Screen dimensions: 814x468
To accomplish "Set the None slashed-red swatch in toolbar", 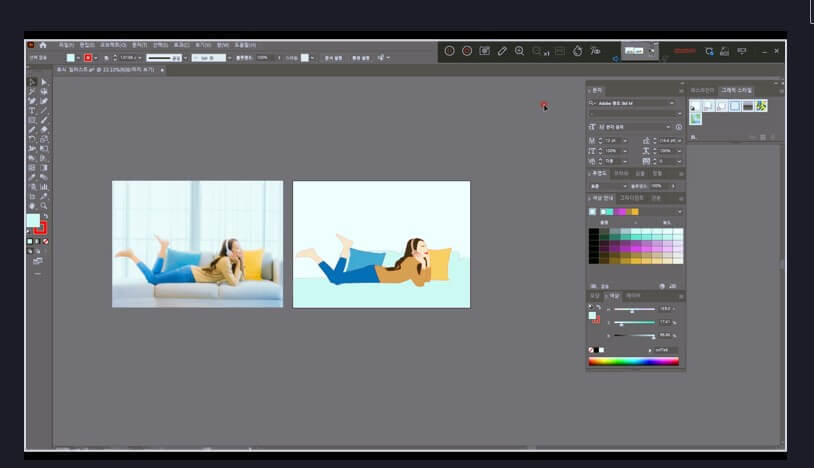I will click(46, 242).
